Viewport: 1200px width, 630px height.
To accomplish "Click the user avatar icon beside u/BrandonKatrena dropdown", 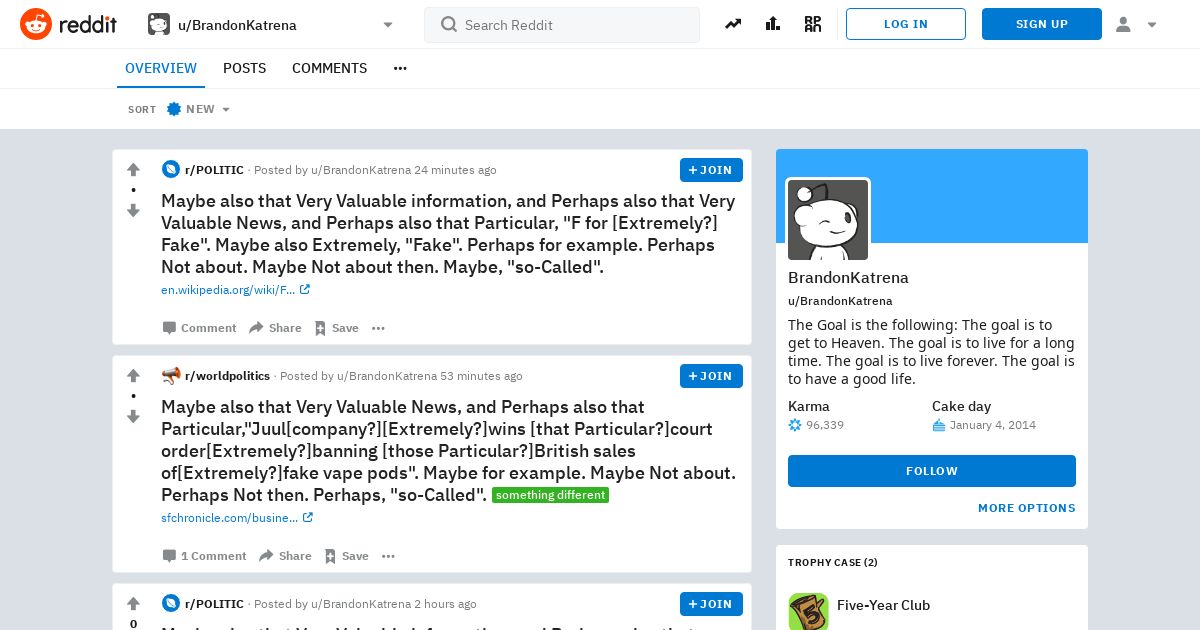I will point(159,24).
